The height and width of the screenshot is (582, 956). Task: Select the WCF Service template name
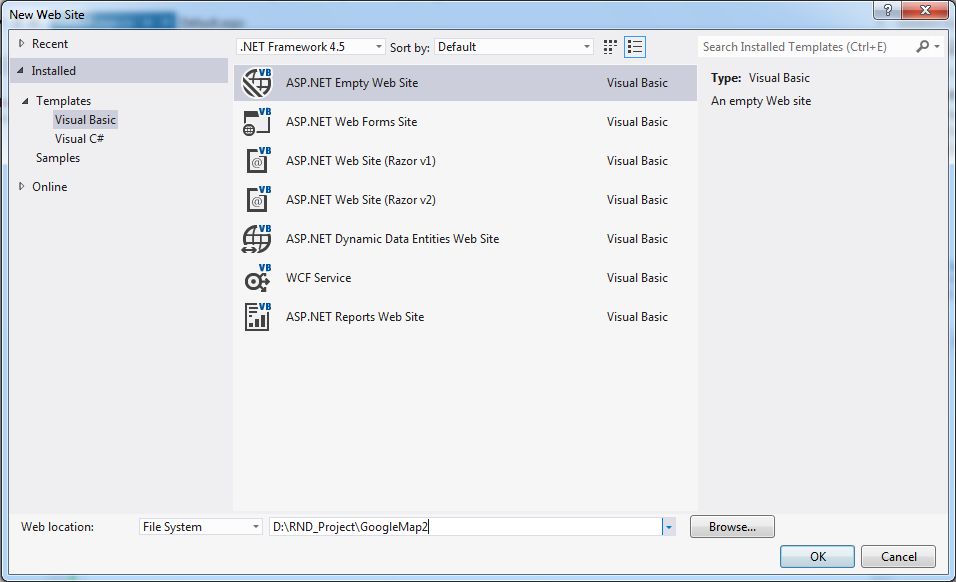coord(318,278)
